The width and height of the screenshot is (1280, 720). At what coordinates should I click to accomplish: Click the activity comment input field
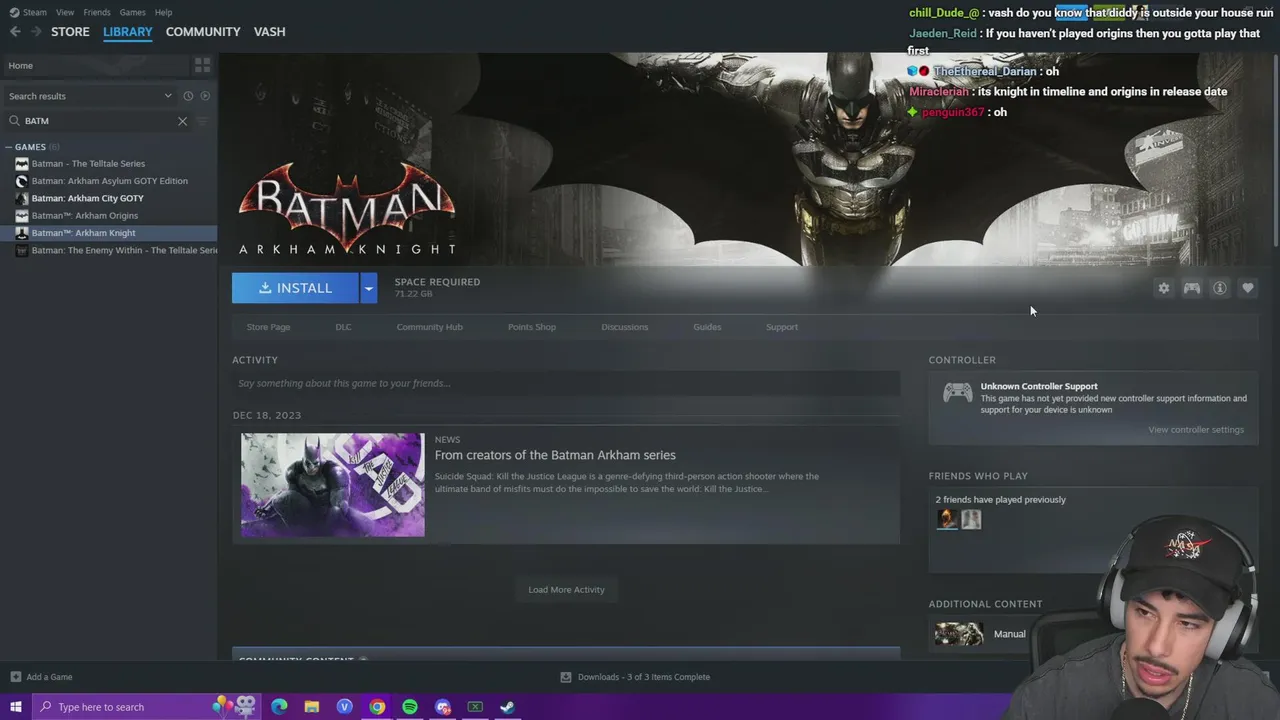[x=566, y=383]
